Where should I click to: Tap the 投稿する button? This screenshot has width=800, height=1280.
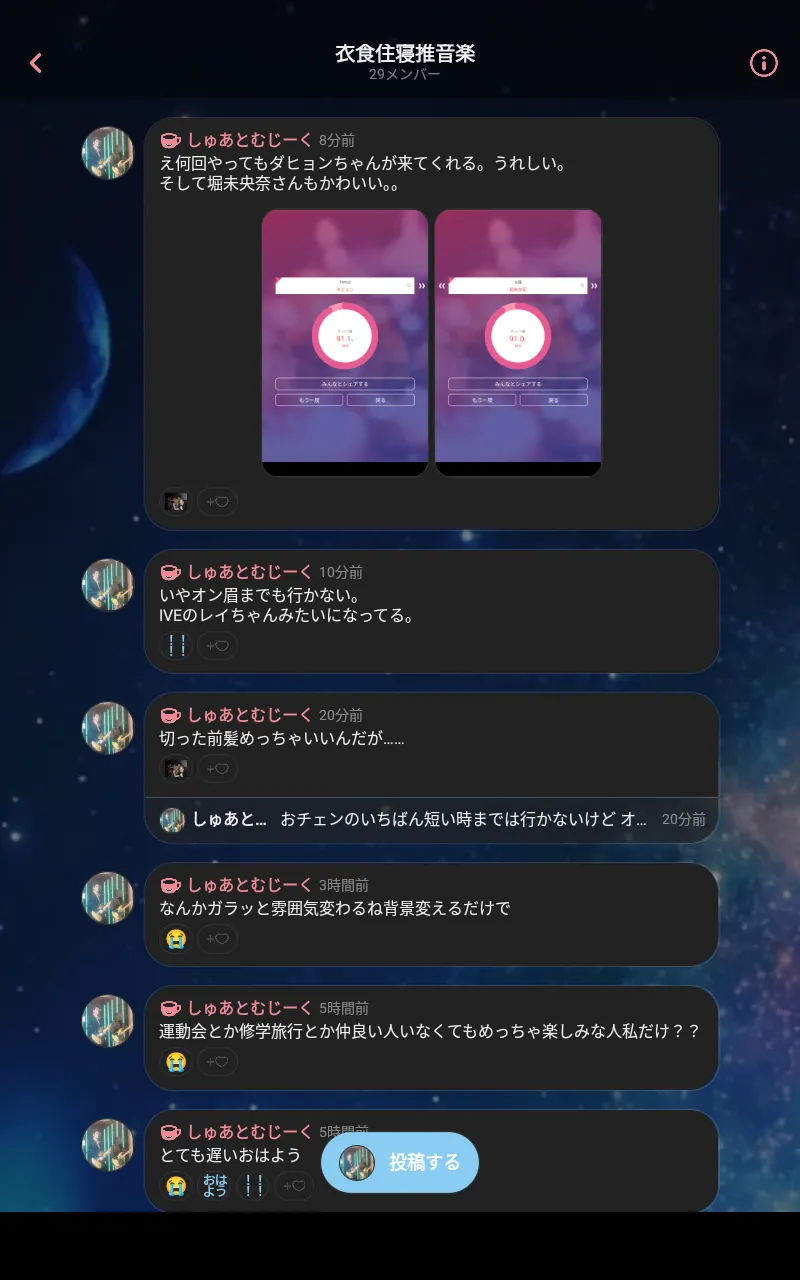click(x=400, y=1162)
